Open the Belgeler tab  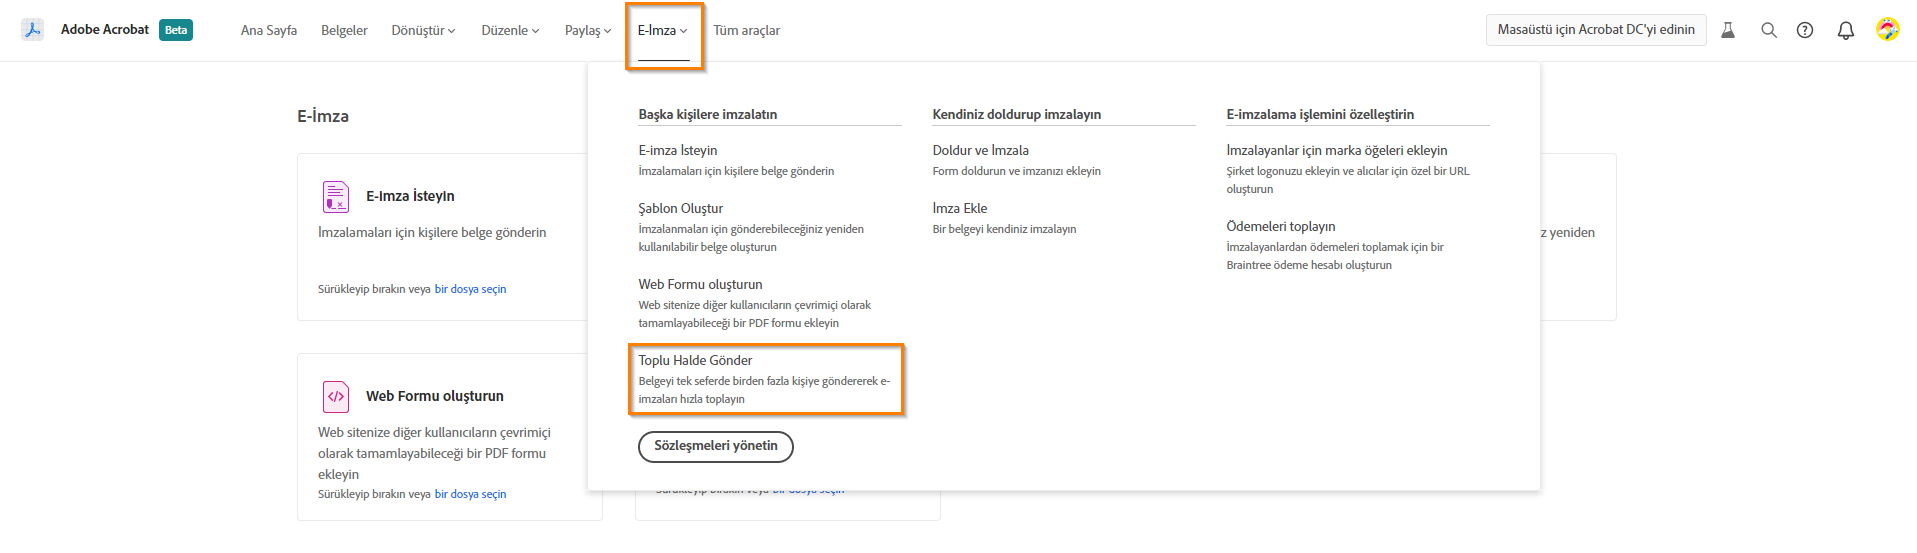tap(344, 31)
